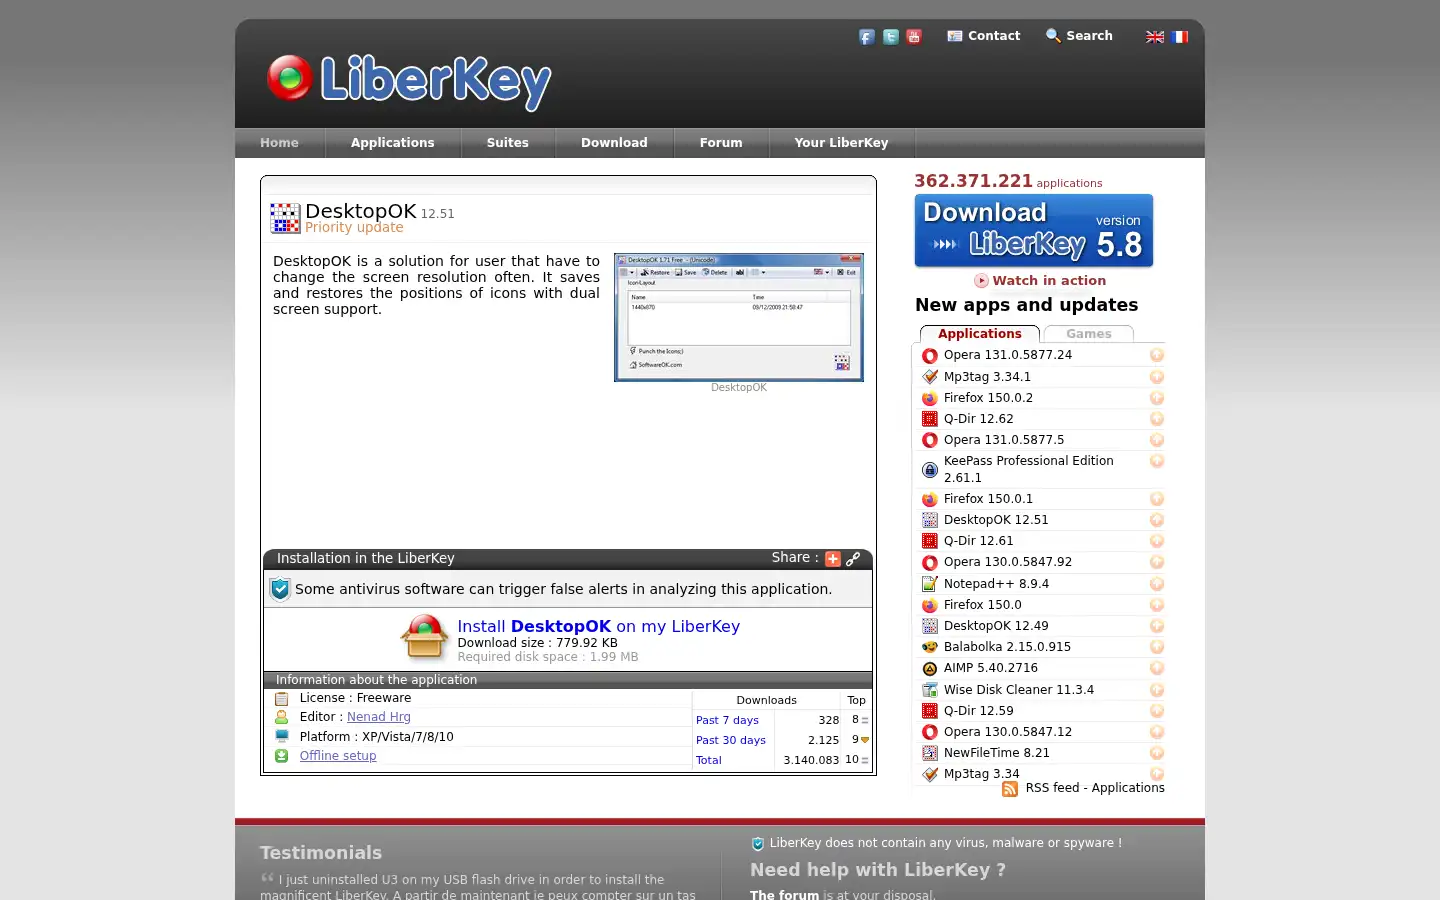The image size is (1440, 900).
Task: Open DesktopOK 12.51 in the list
Action: 996,520
